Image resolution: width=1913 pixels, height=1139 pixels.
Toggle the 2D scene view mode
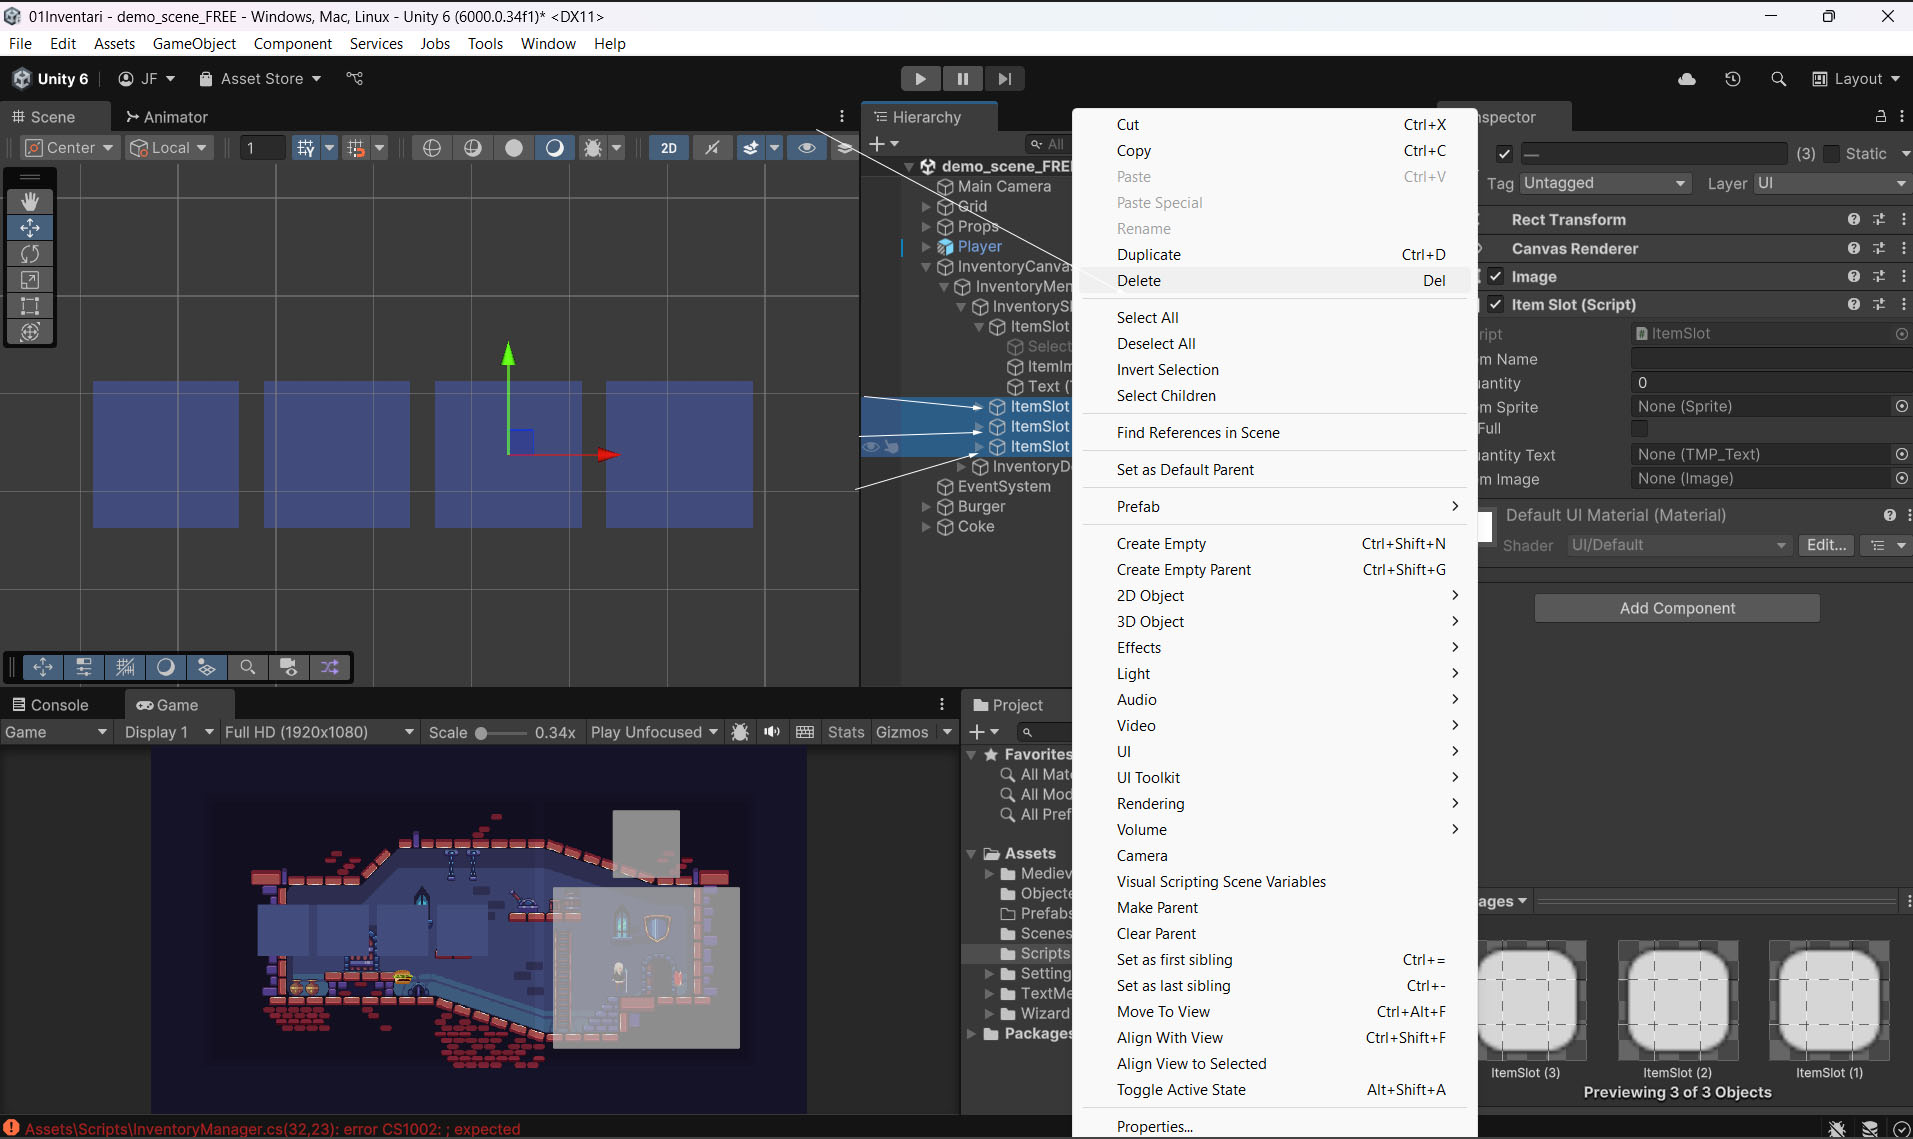click(x=669, y=148)
